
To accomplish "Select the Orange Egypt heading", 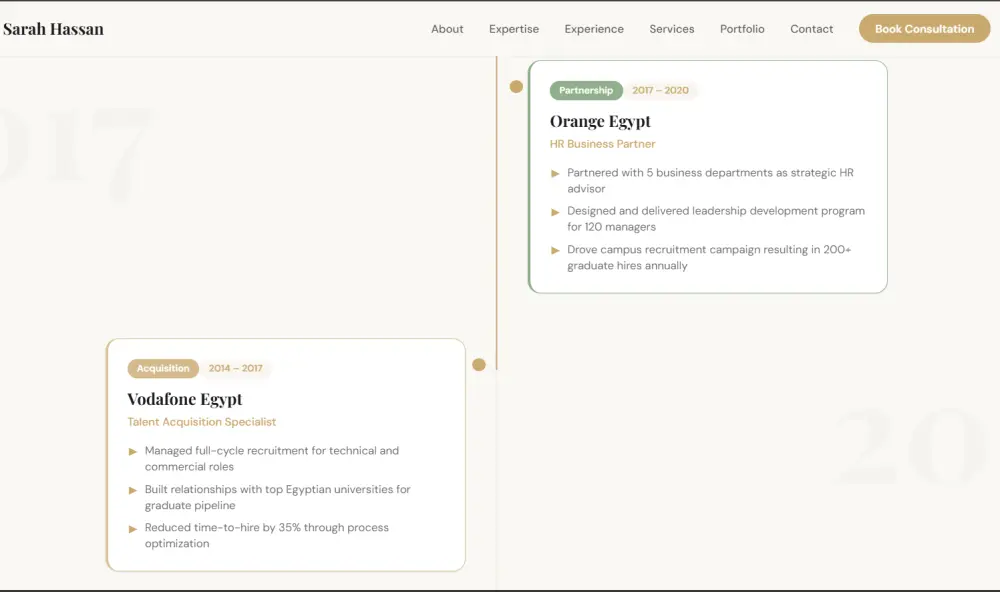I will click(x=600, y=121).
